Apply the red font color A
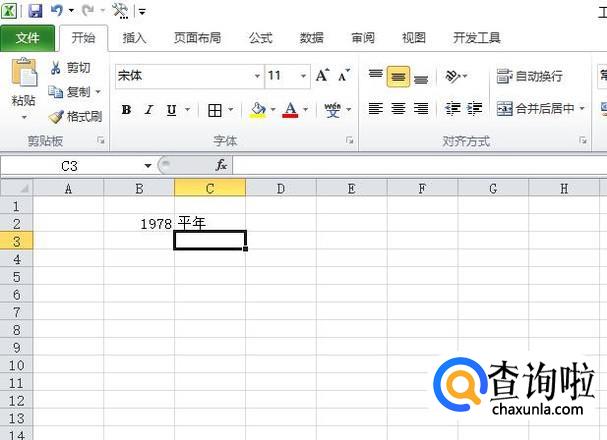 point(290,110)
